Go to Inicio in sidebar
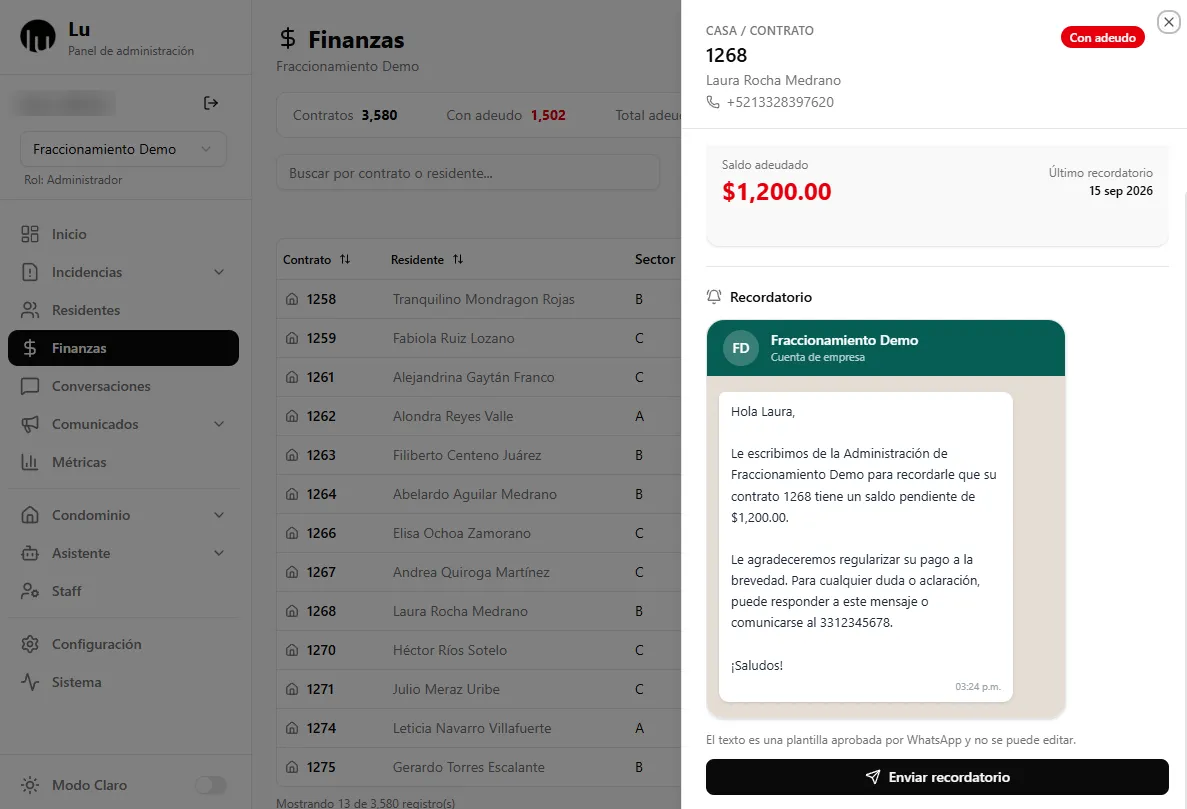 click(x=123, y=234)
